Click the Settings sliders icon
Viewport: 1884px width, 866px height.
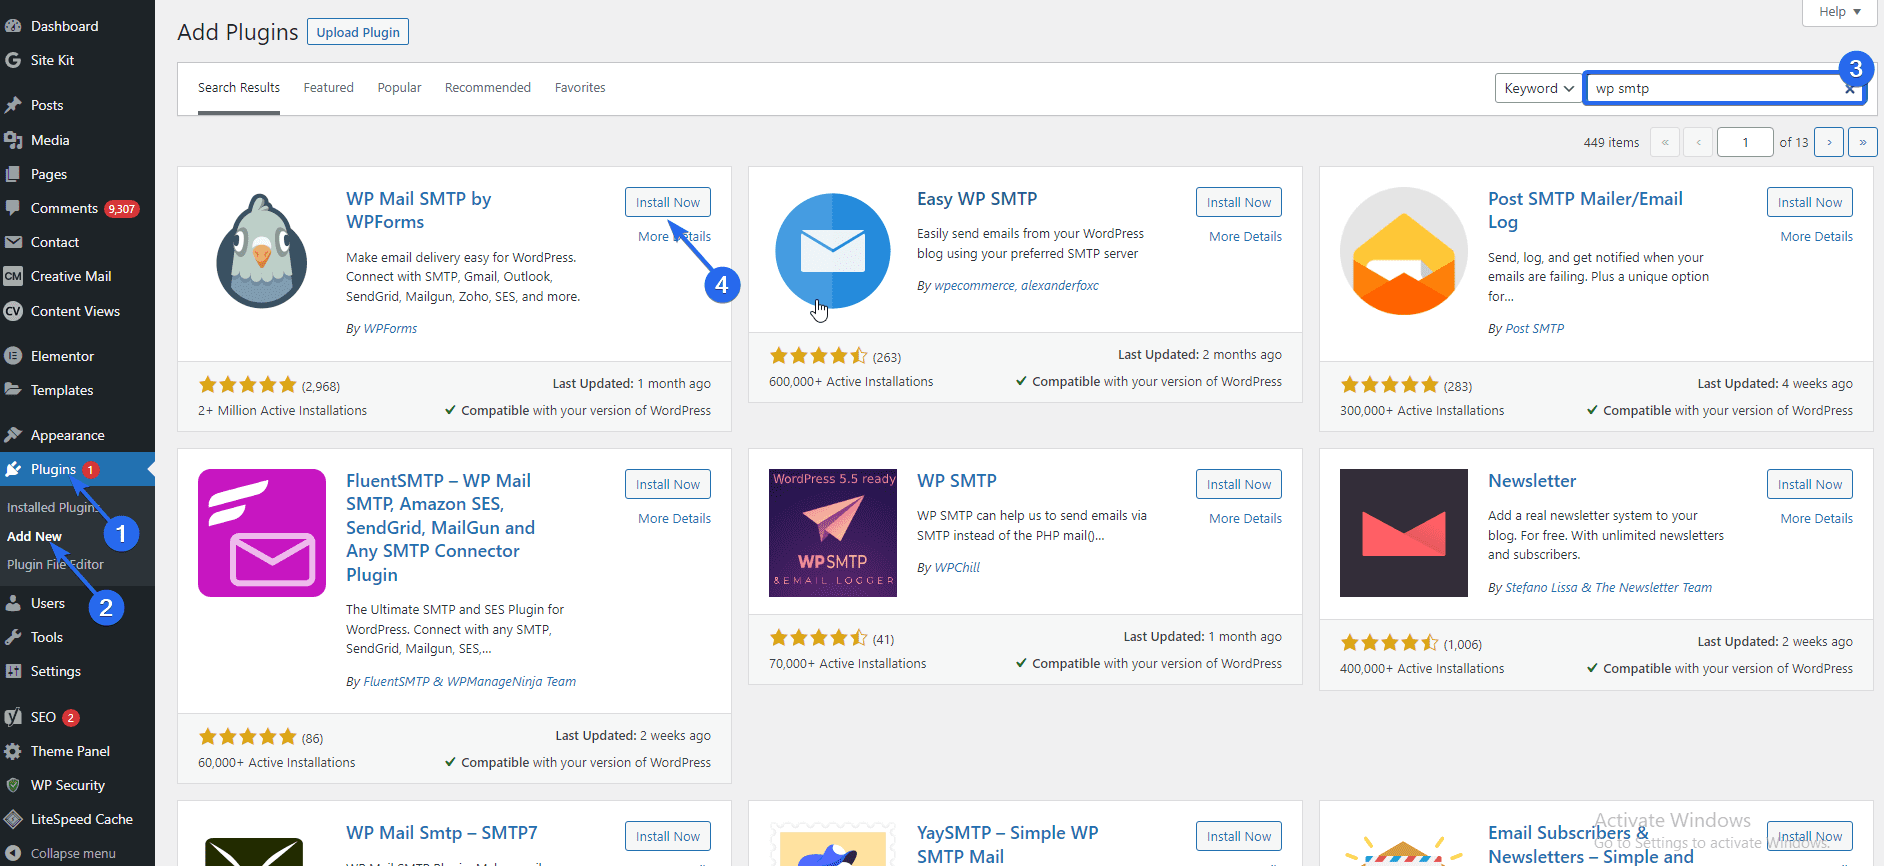pyautogui.click(x=13, y=671)
